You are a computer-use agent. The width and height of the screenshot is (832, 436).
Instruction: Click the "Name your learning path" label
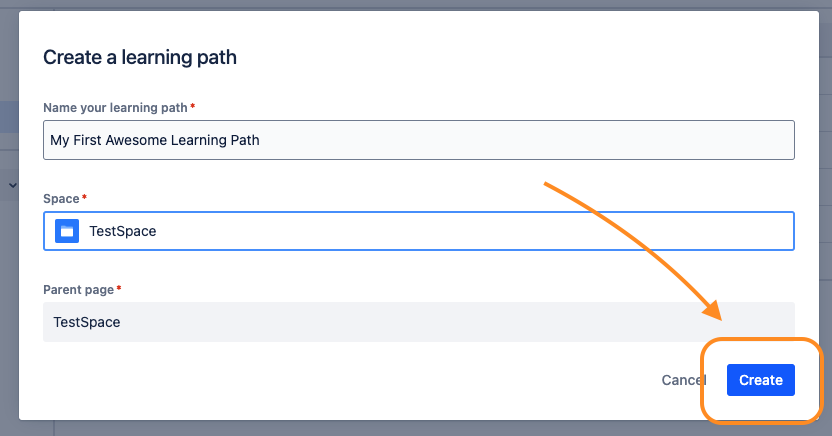click(x=115, y=108)
